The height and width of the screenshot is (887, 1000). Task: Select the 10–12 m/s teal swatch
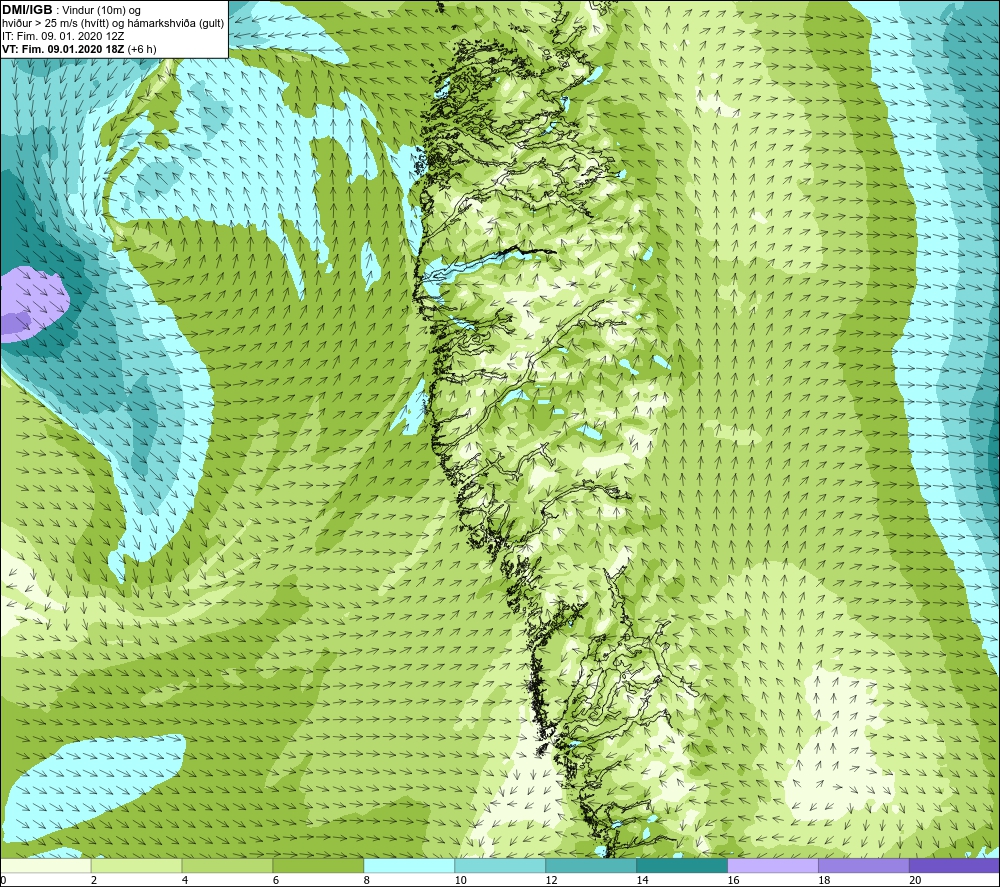coord(500,865)
